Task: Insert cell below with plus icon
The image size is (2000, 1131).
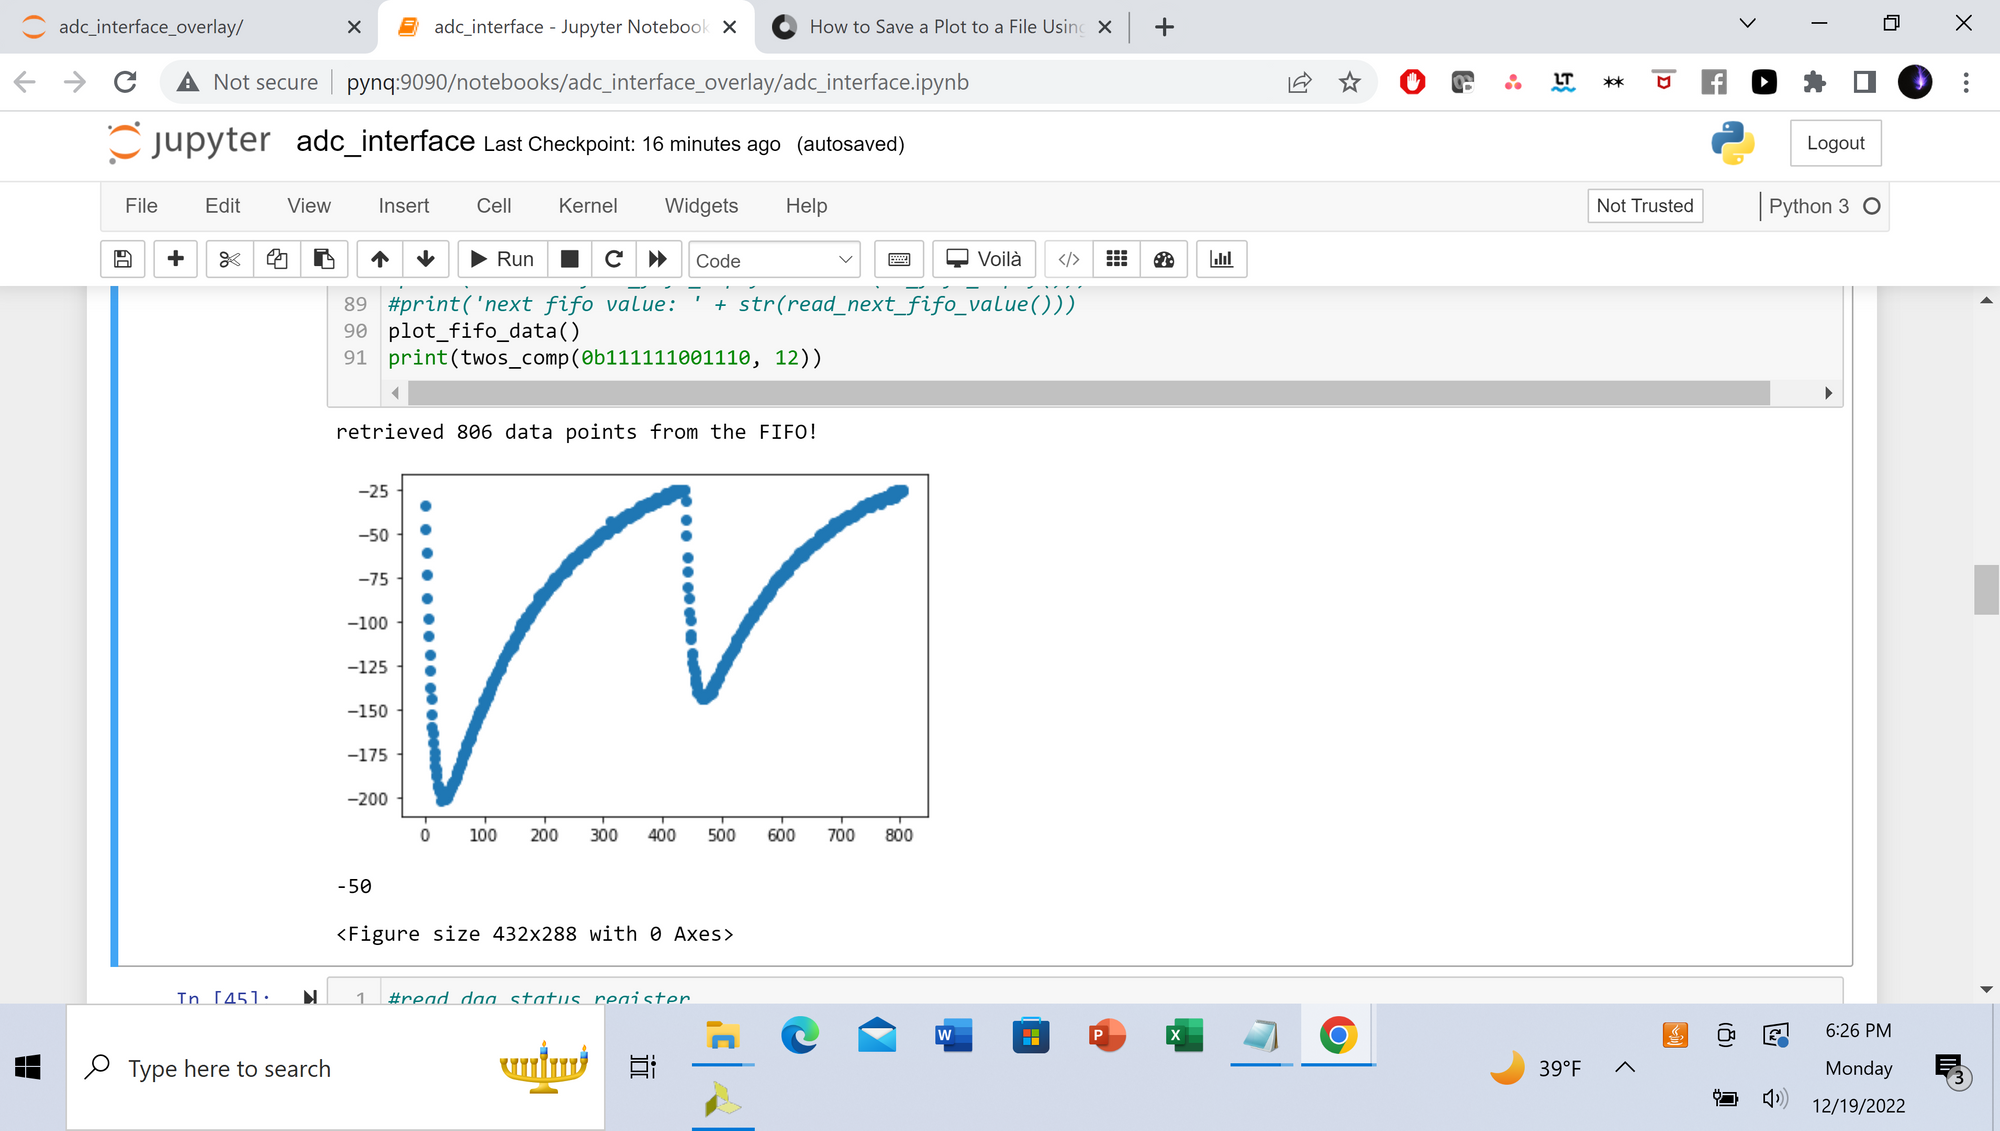Action: 175,259
